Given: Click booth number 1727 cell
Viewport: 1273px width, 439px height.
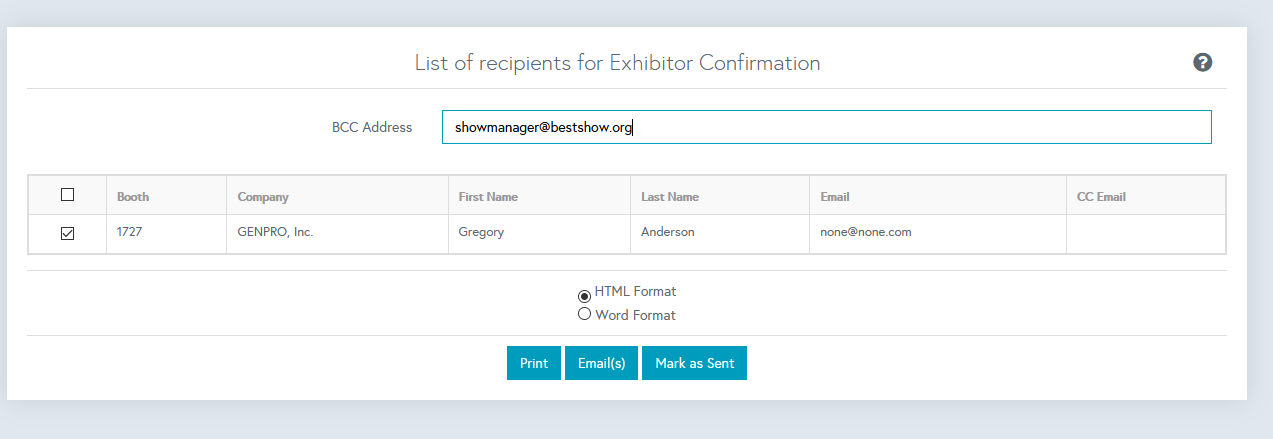Looking at the screenshot, I should (129, 232).
